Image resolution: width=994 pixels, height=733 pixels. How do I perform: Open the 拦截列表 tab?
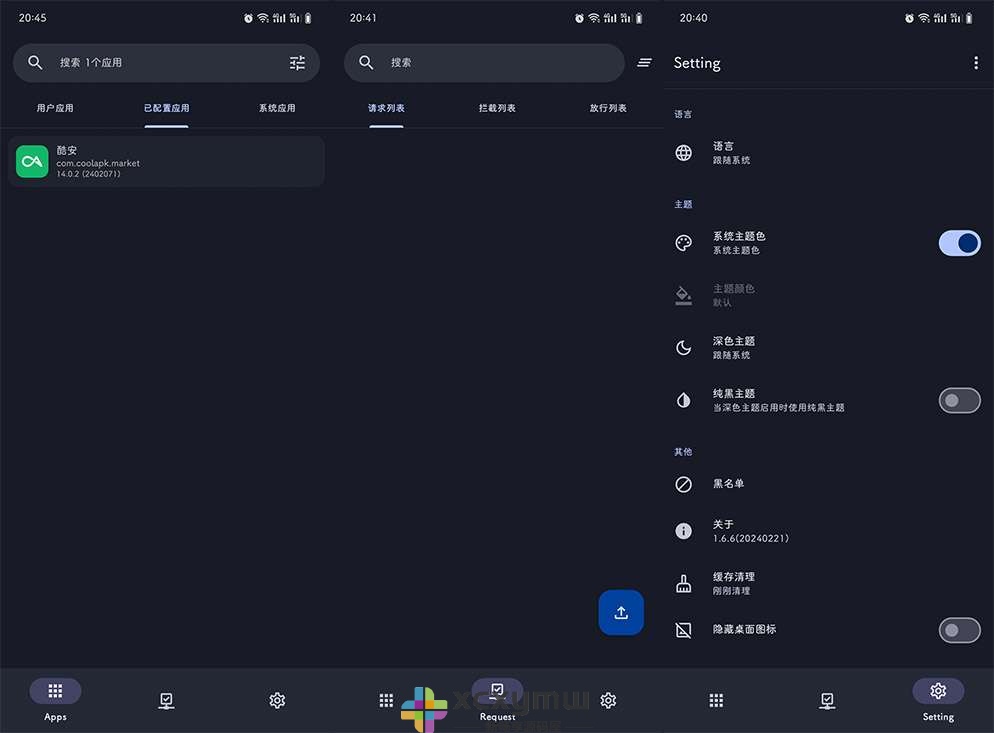(x=497, y=107)
